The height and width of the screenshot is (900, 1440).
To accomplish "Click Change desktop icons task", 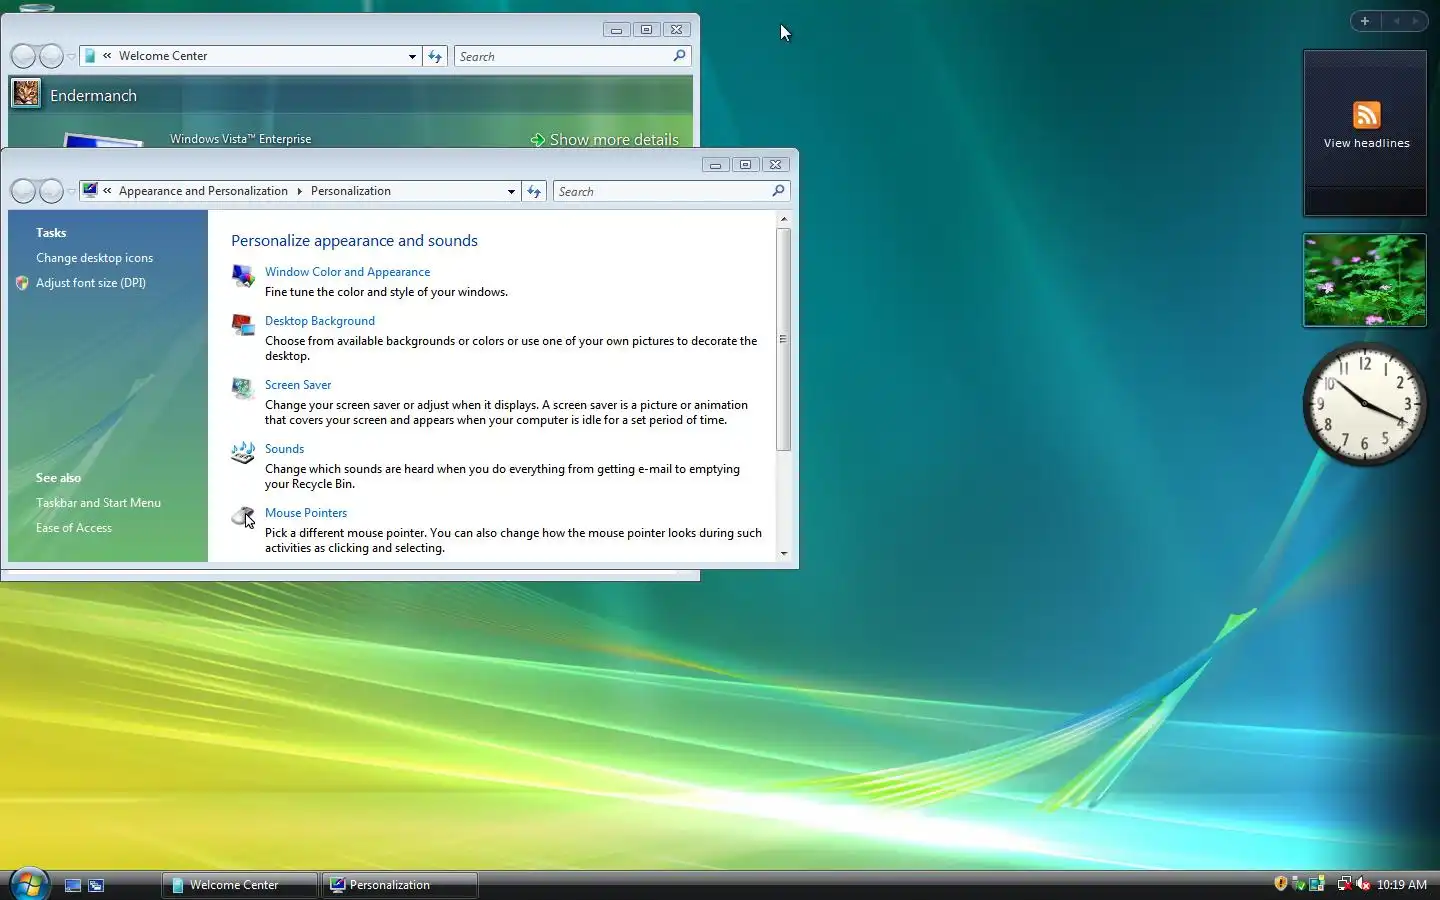I will (95, 258).
